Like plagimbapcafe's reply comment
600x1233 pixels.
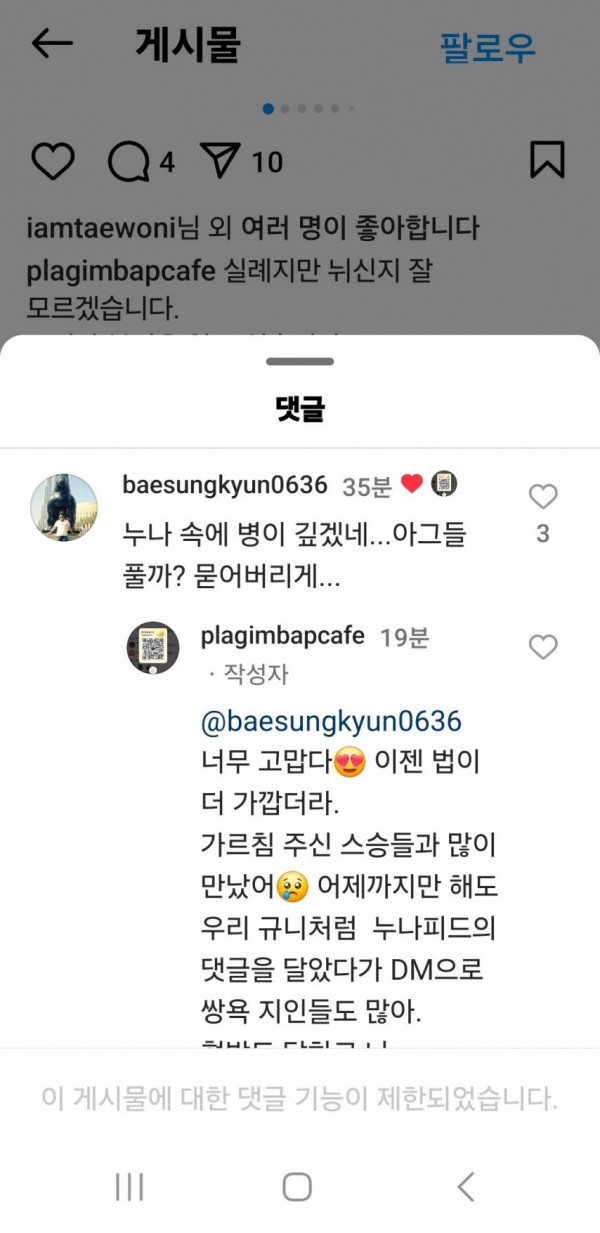[x=543, y=647]
